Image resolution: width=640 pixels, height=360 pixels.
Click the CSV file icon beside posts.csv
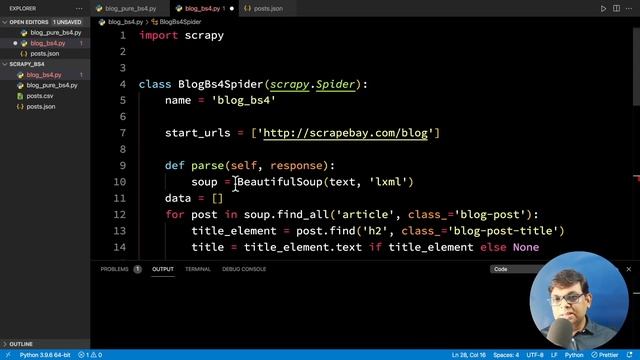tap(20, 96)
